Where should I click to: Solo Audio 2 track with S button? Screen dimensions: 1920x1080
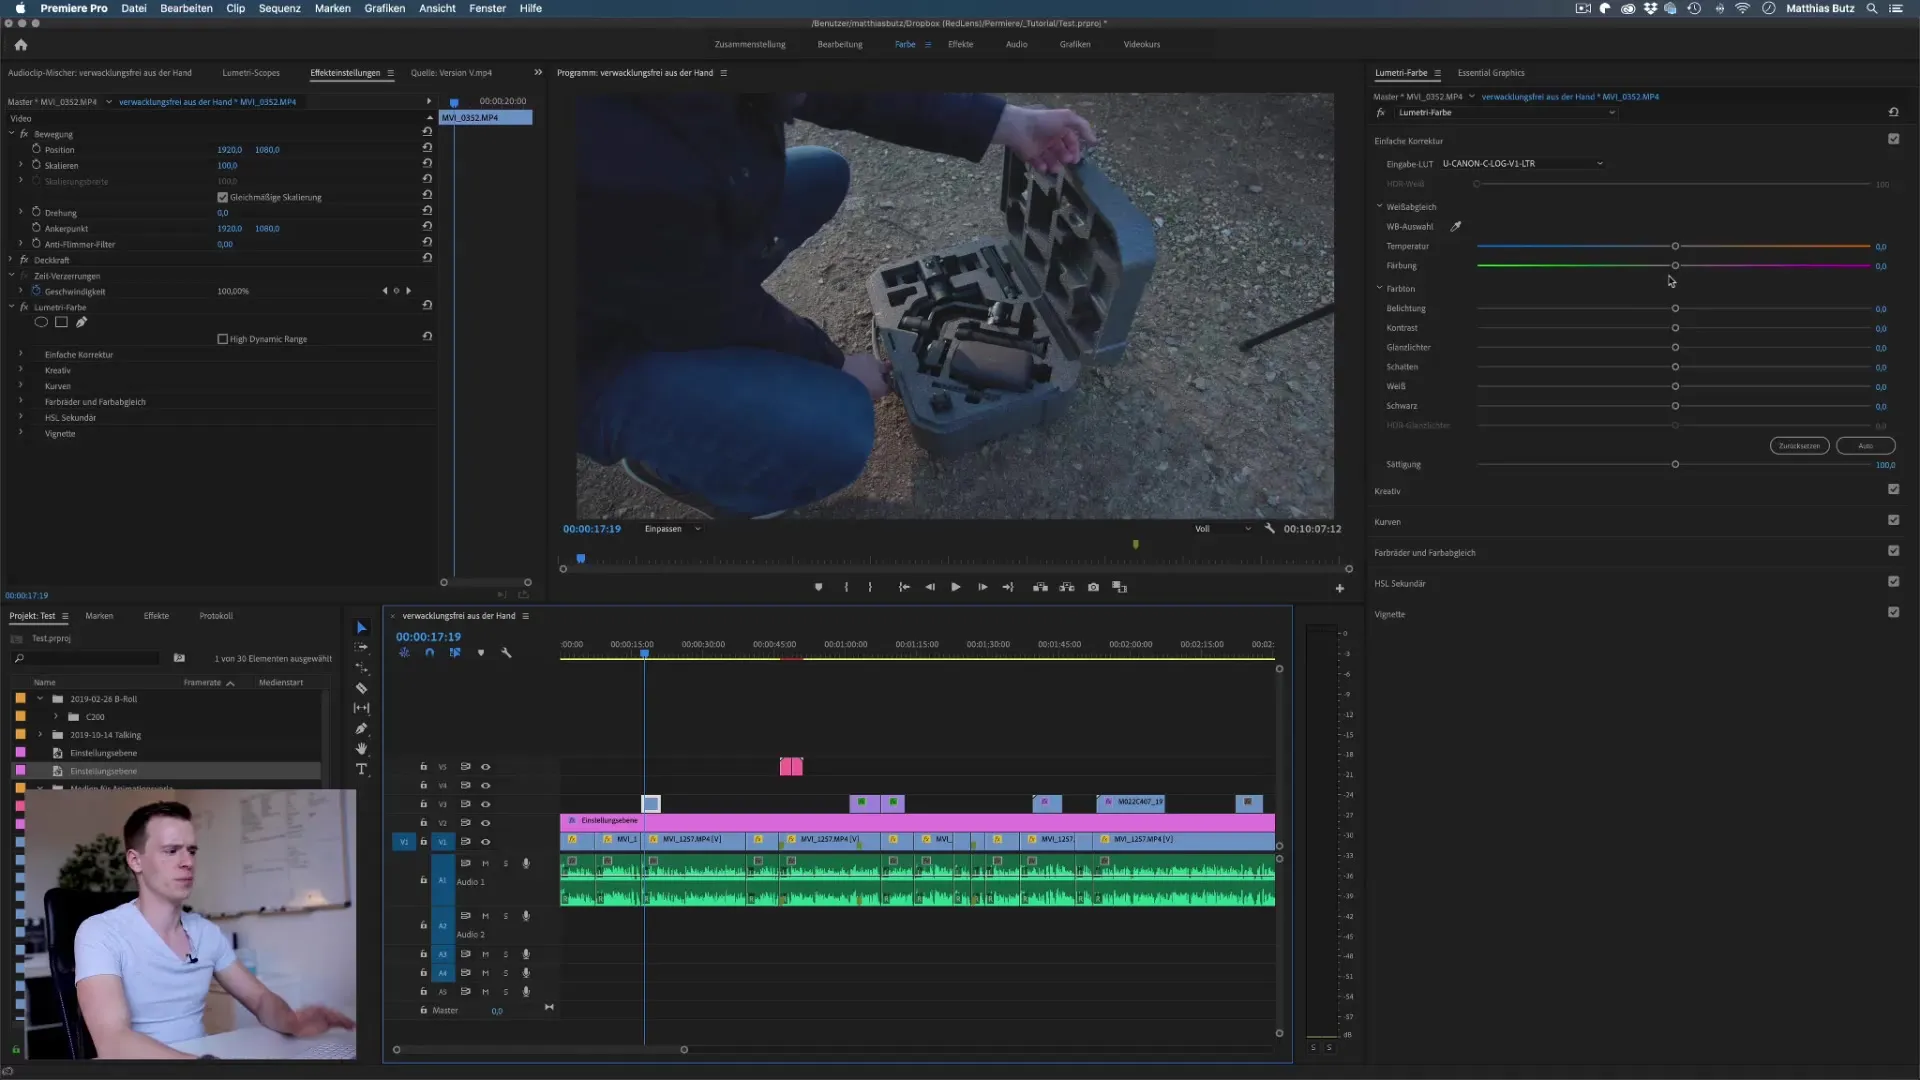point(506,916)
